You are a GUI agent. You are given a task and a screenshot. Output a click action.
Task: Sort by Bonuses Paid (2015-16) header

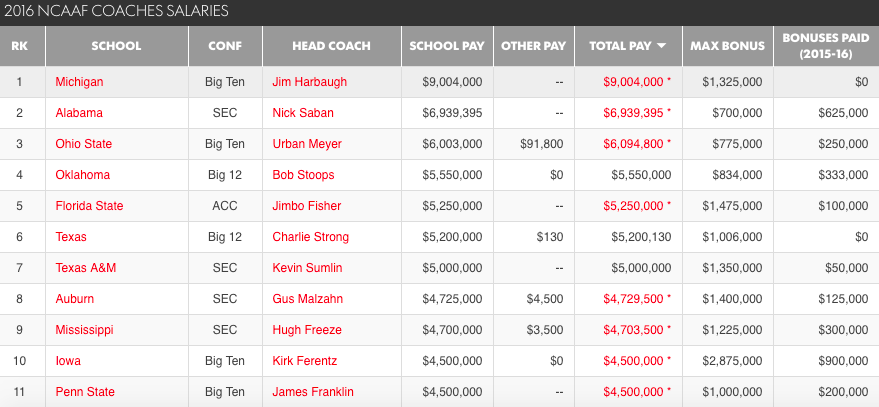827,46
